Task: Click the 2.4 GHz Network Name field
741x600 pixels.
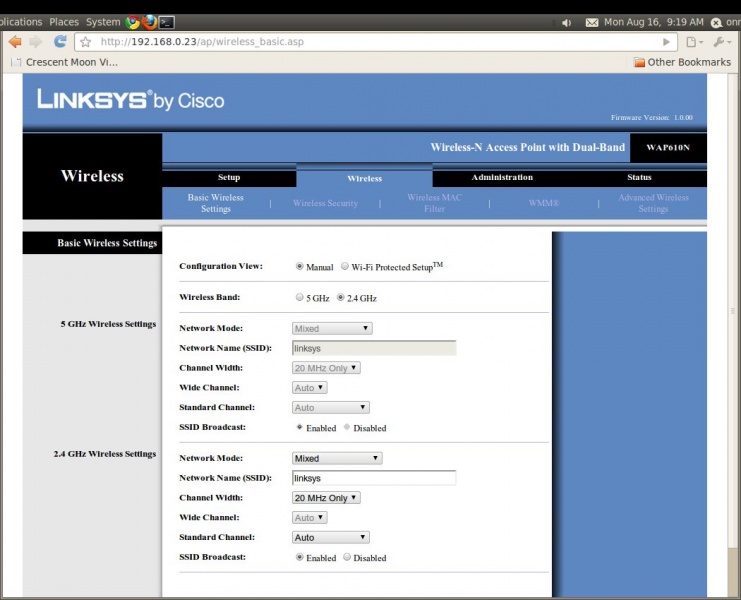Action: coord(373,478)
